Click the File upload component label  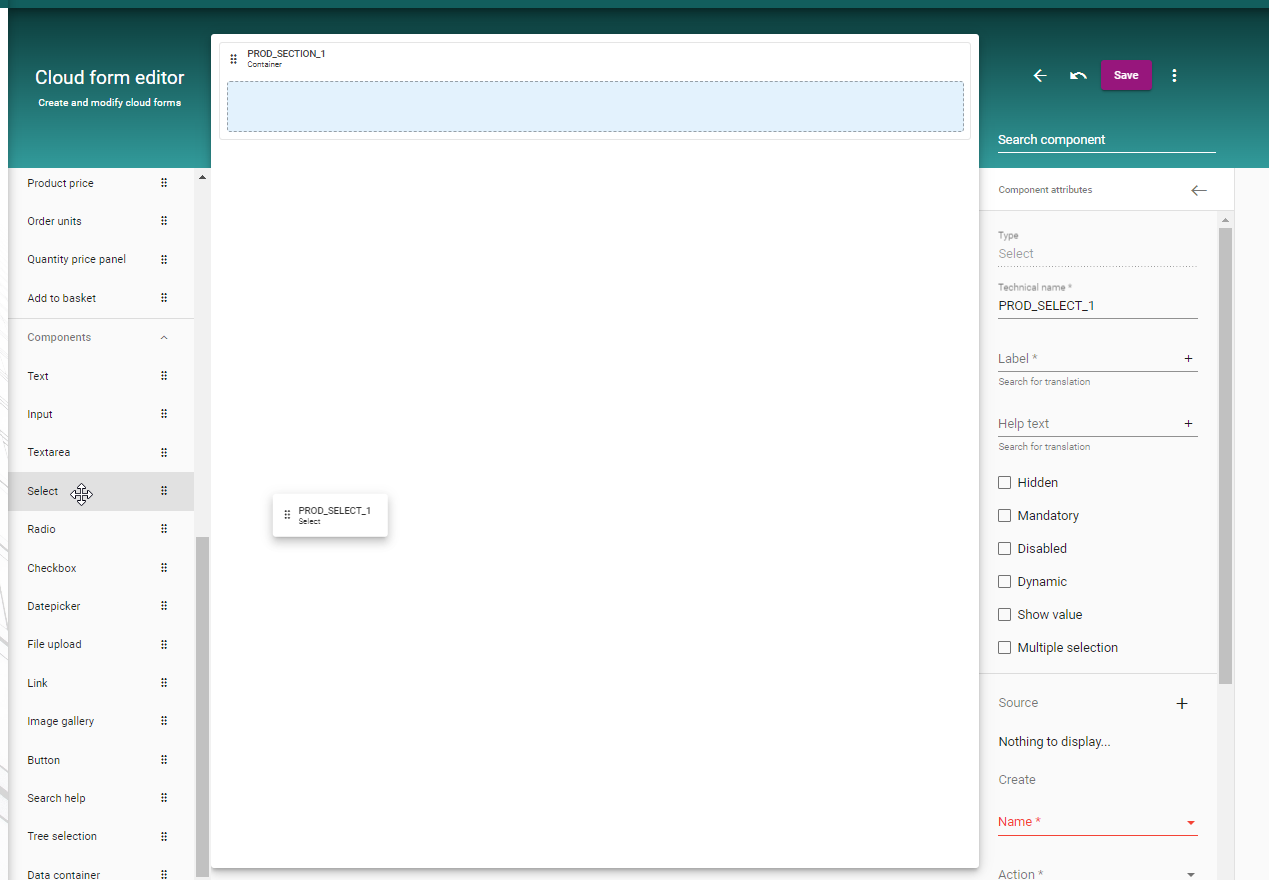[55, 644]
